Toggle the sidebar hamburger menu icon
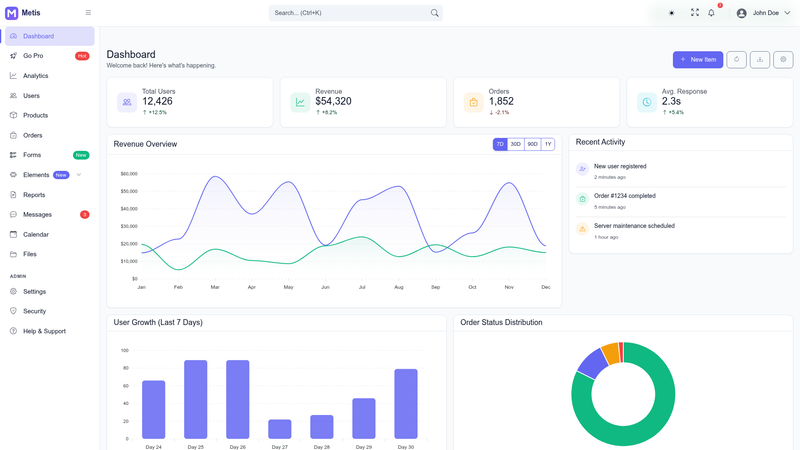 [88, 13]
